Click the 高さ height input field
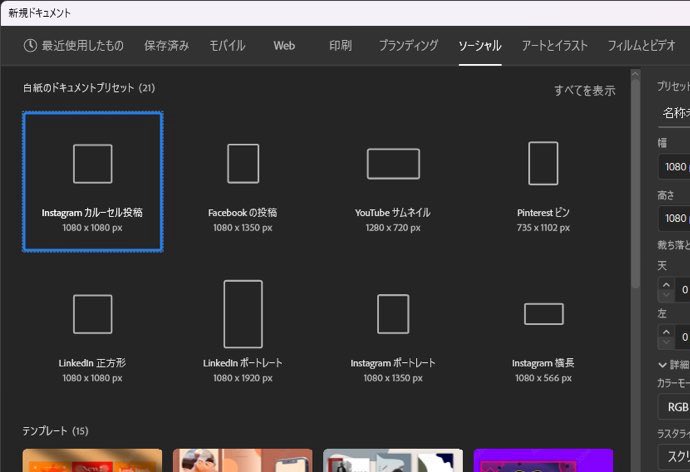The width and height of the screenshot is (690, 472). (x=674, y=218)
